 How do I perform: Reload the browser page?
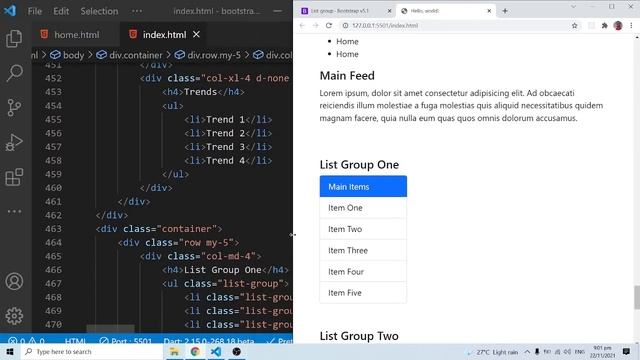329,25
